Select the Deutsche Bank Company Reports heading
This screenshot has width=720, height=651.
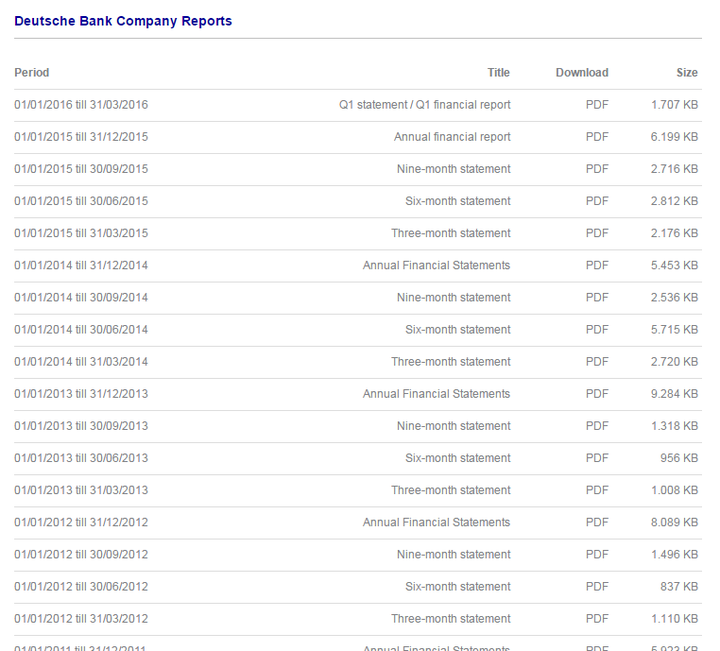(x=123, y=21)
